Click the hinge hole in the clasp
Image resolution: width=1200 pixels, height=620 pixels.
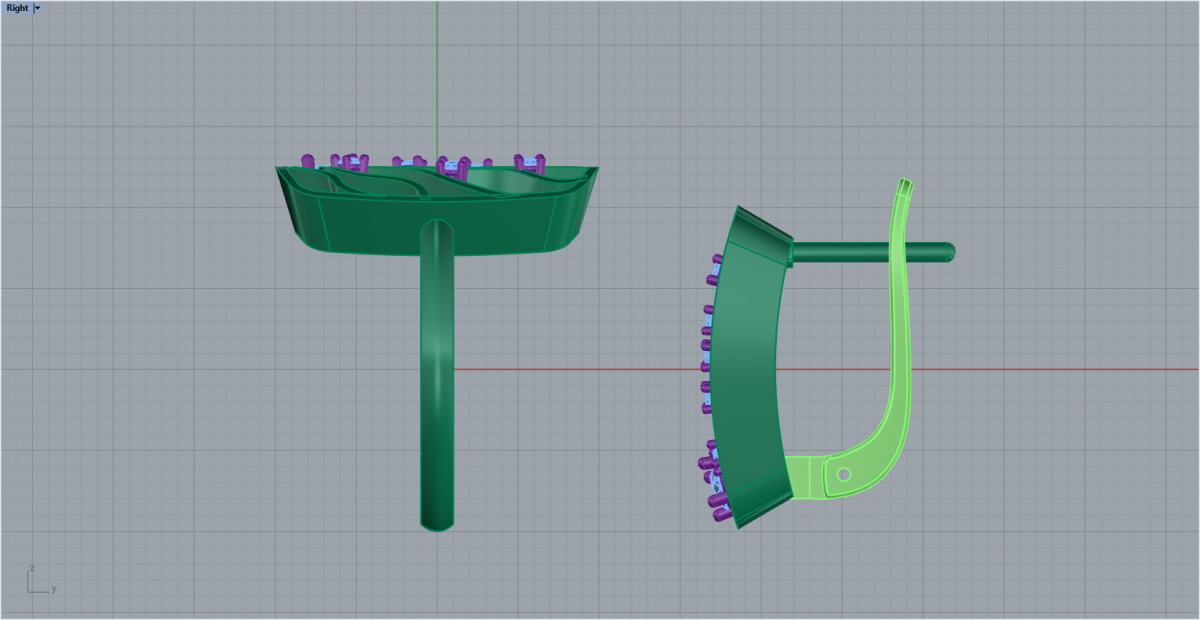click(844, 474)
